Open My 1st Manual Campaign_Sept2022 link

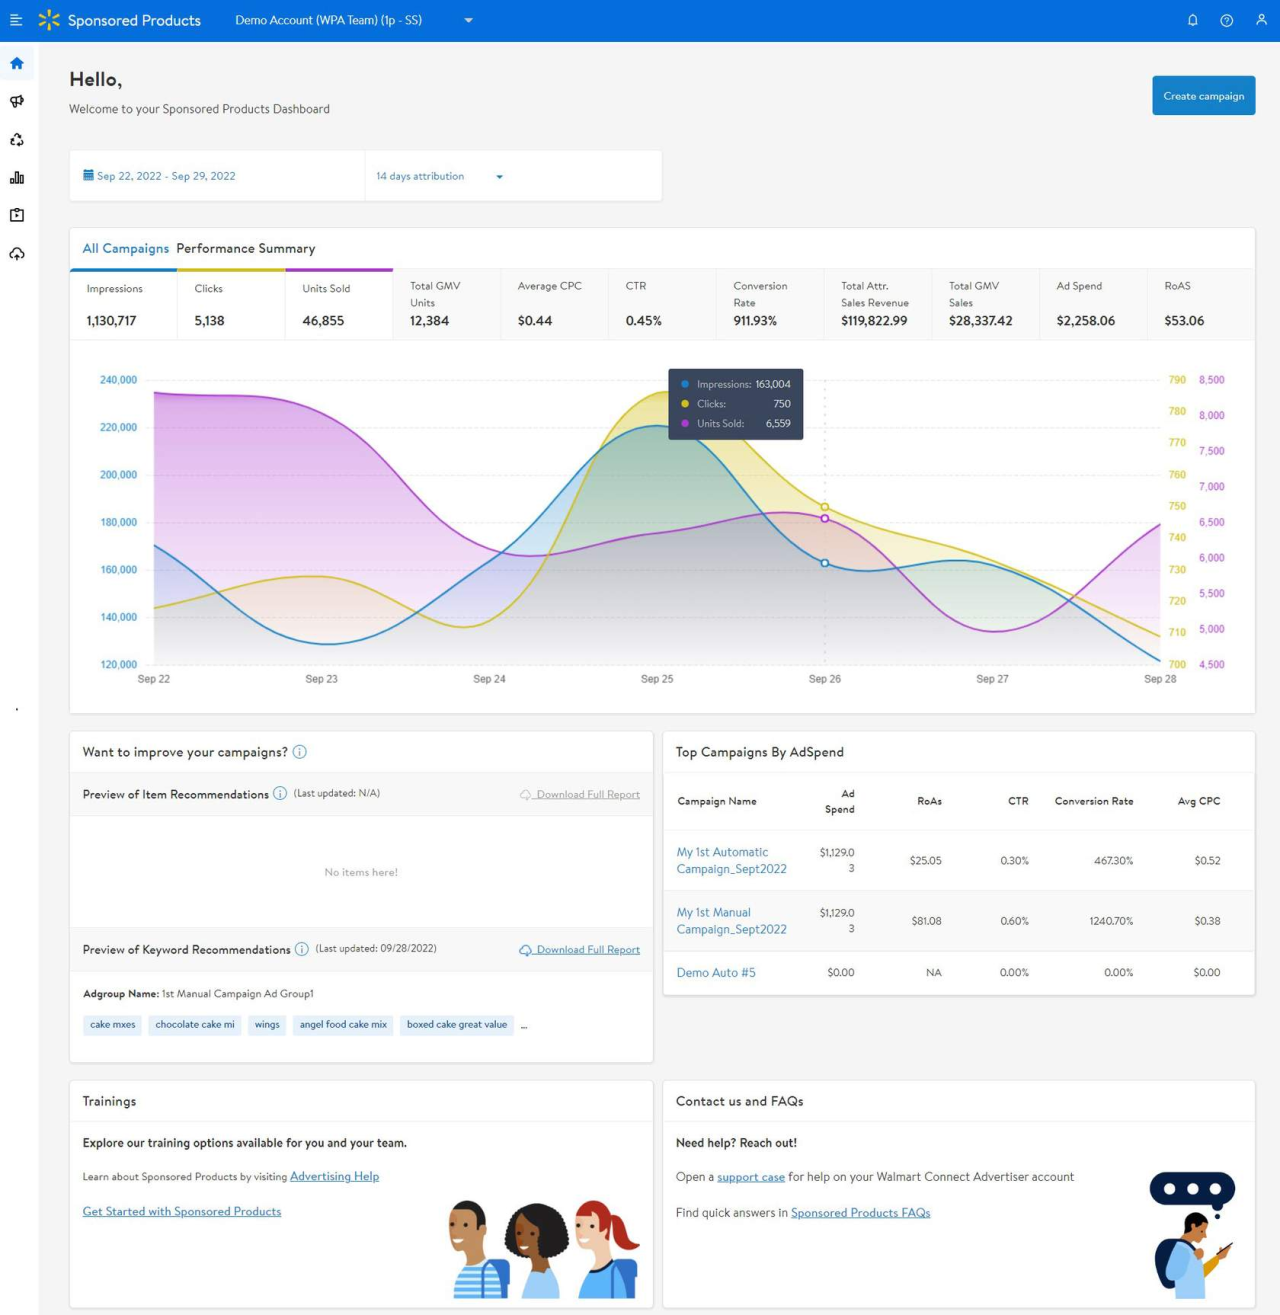click(x=731, y=921)
